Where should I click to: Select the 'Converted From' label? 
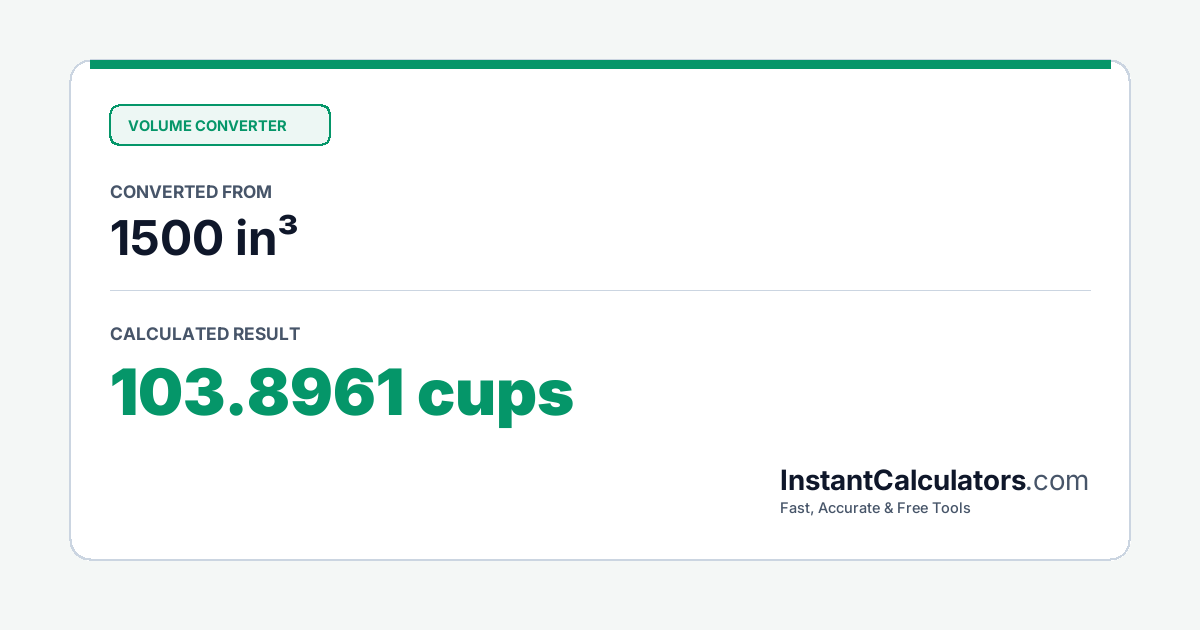click(191, 192)
